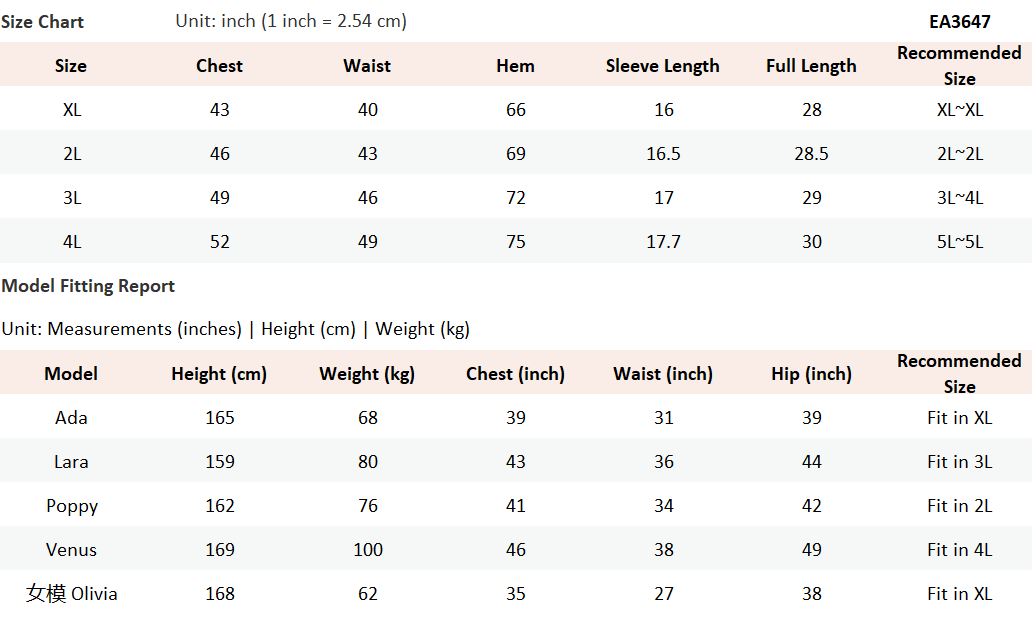Select the Full Length column header

[x=811, y=66]
